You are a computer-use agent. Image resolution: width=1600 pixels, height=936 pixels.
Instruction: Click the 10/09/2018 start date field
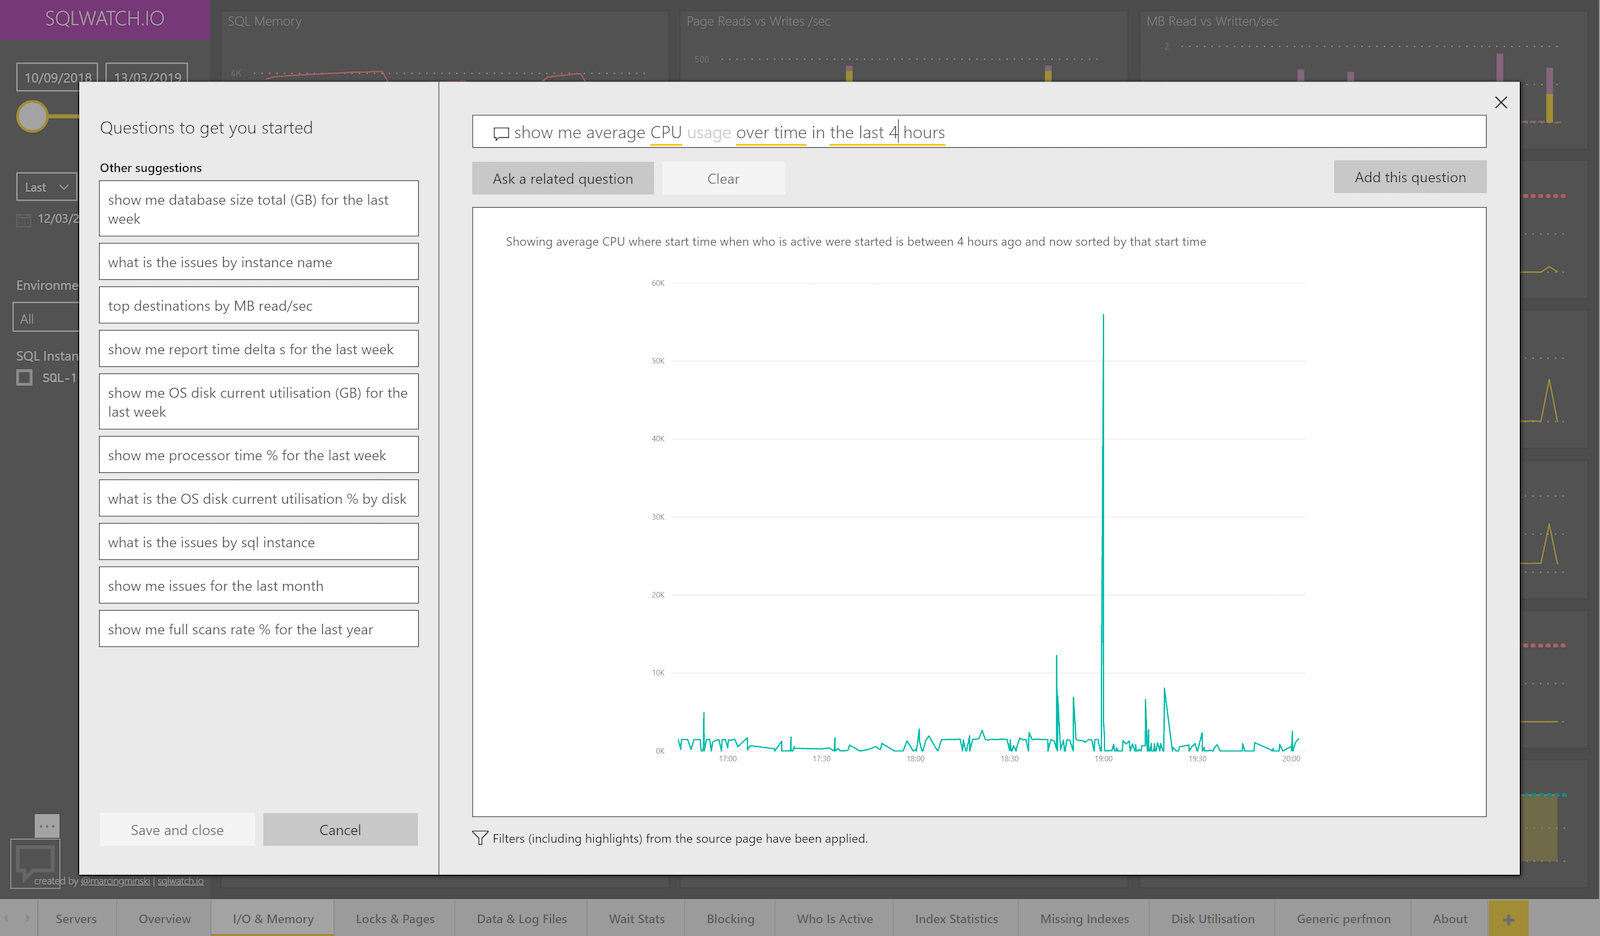[x=55, y=77]
